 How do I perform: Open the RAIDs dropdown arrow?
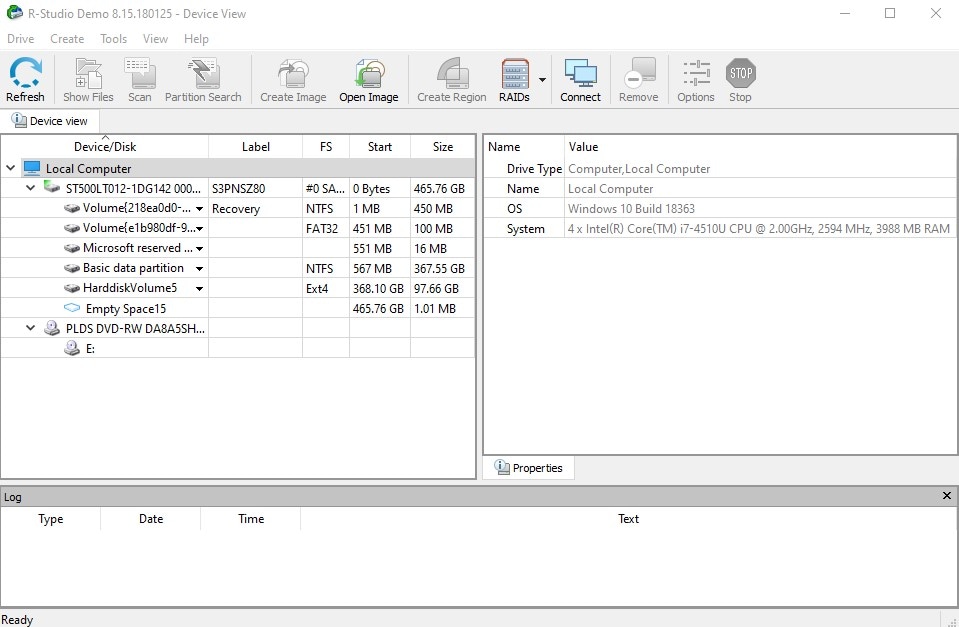click(542, 80)
